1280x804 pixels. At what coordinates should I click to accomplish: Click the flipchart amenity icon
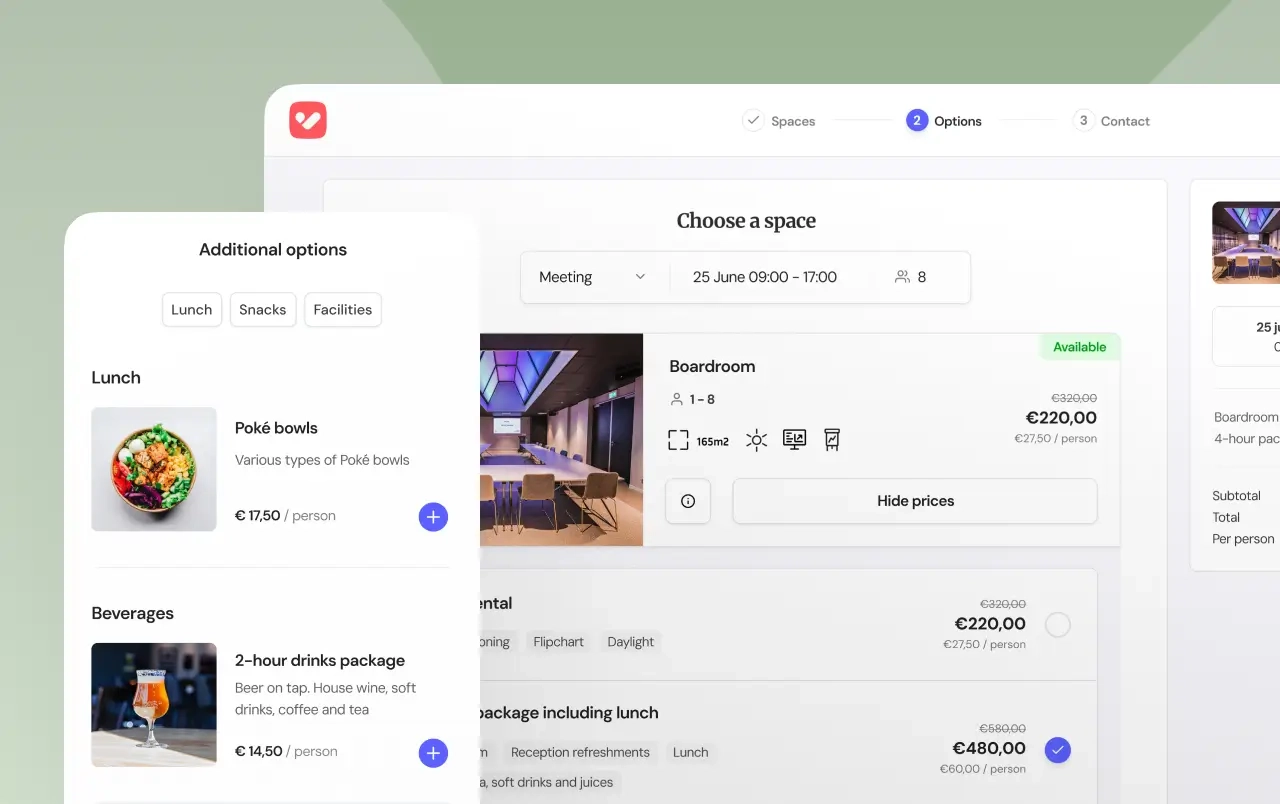(832, 440)
